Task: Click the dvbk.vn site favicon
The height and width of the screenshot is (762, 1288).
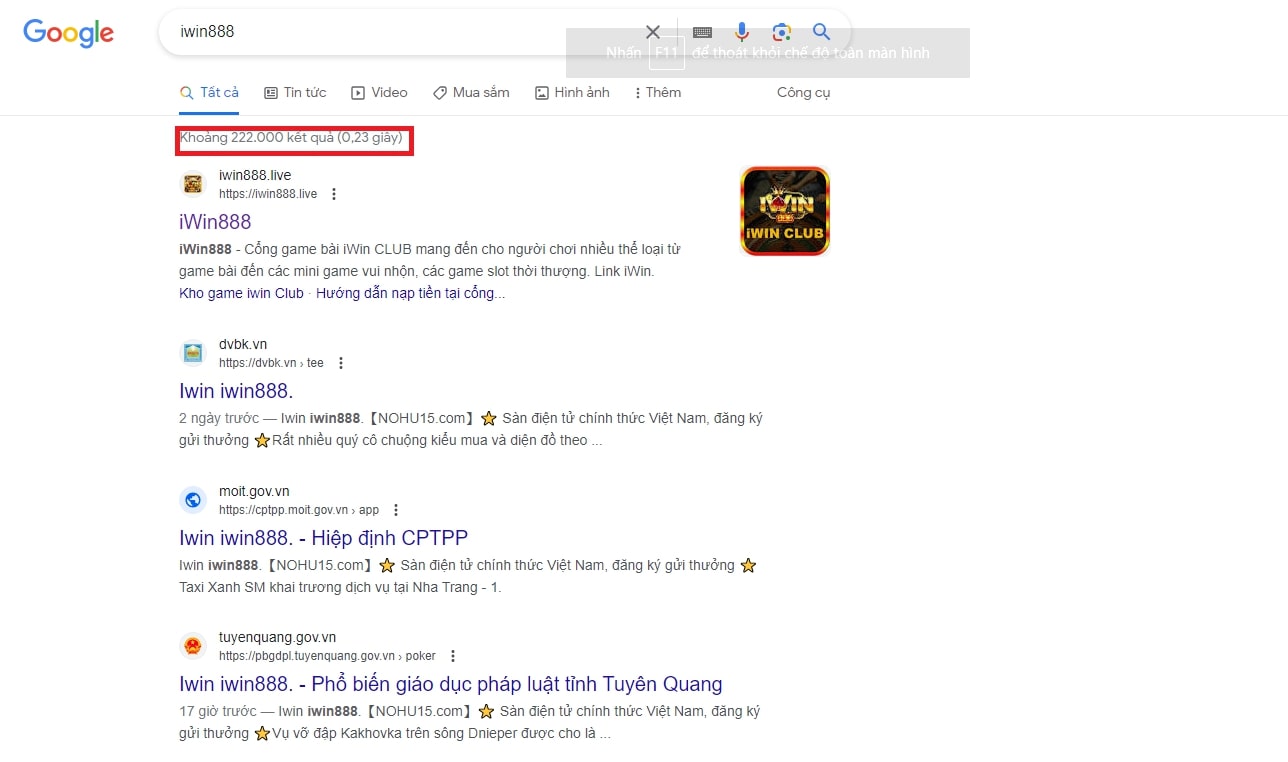Action: click(x=193, y=353)
